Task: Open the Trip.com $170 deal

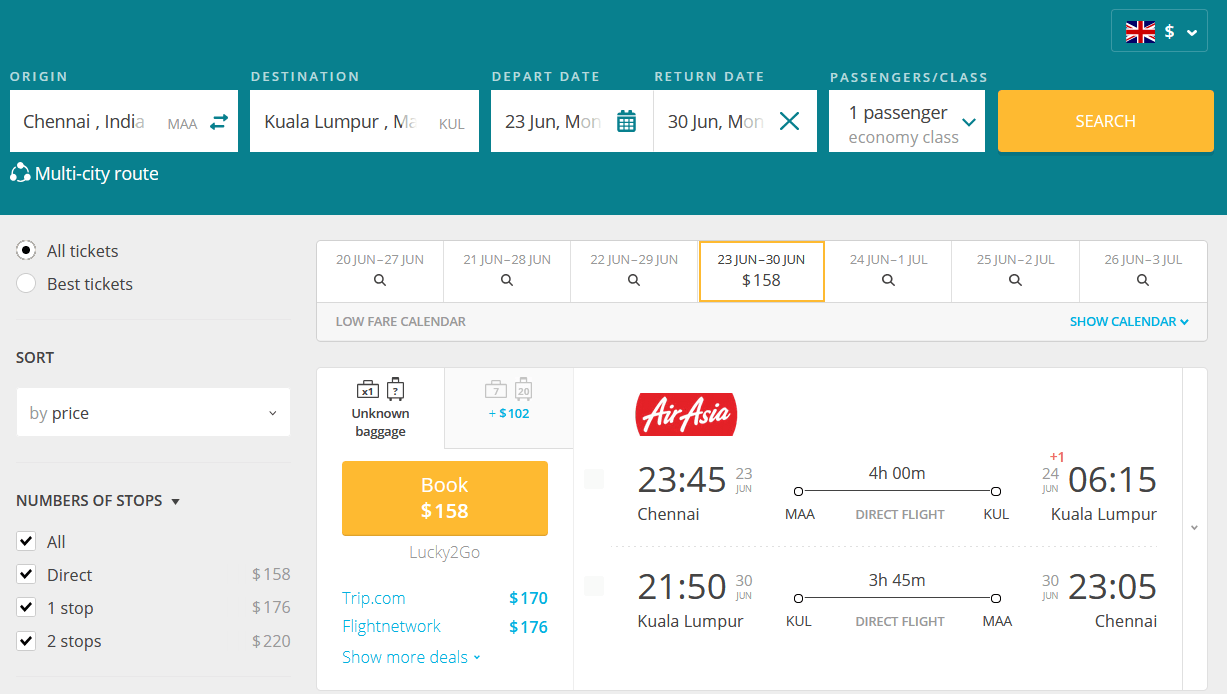Action: (445, 598)
